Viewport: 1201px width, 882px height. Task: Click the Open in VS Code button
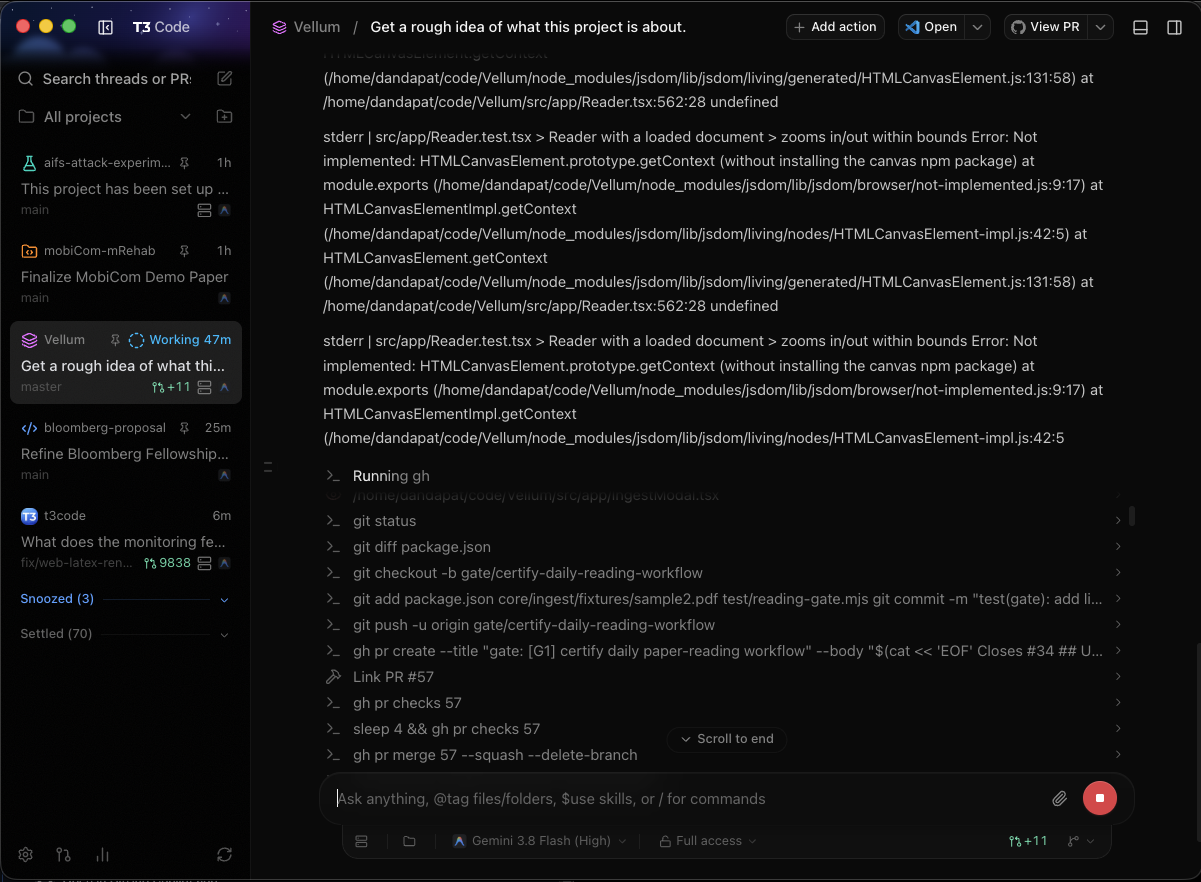(931, 27)
